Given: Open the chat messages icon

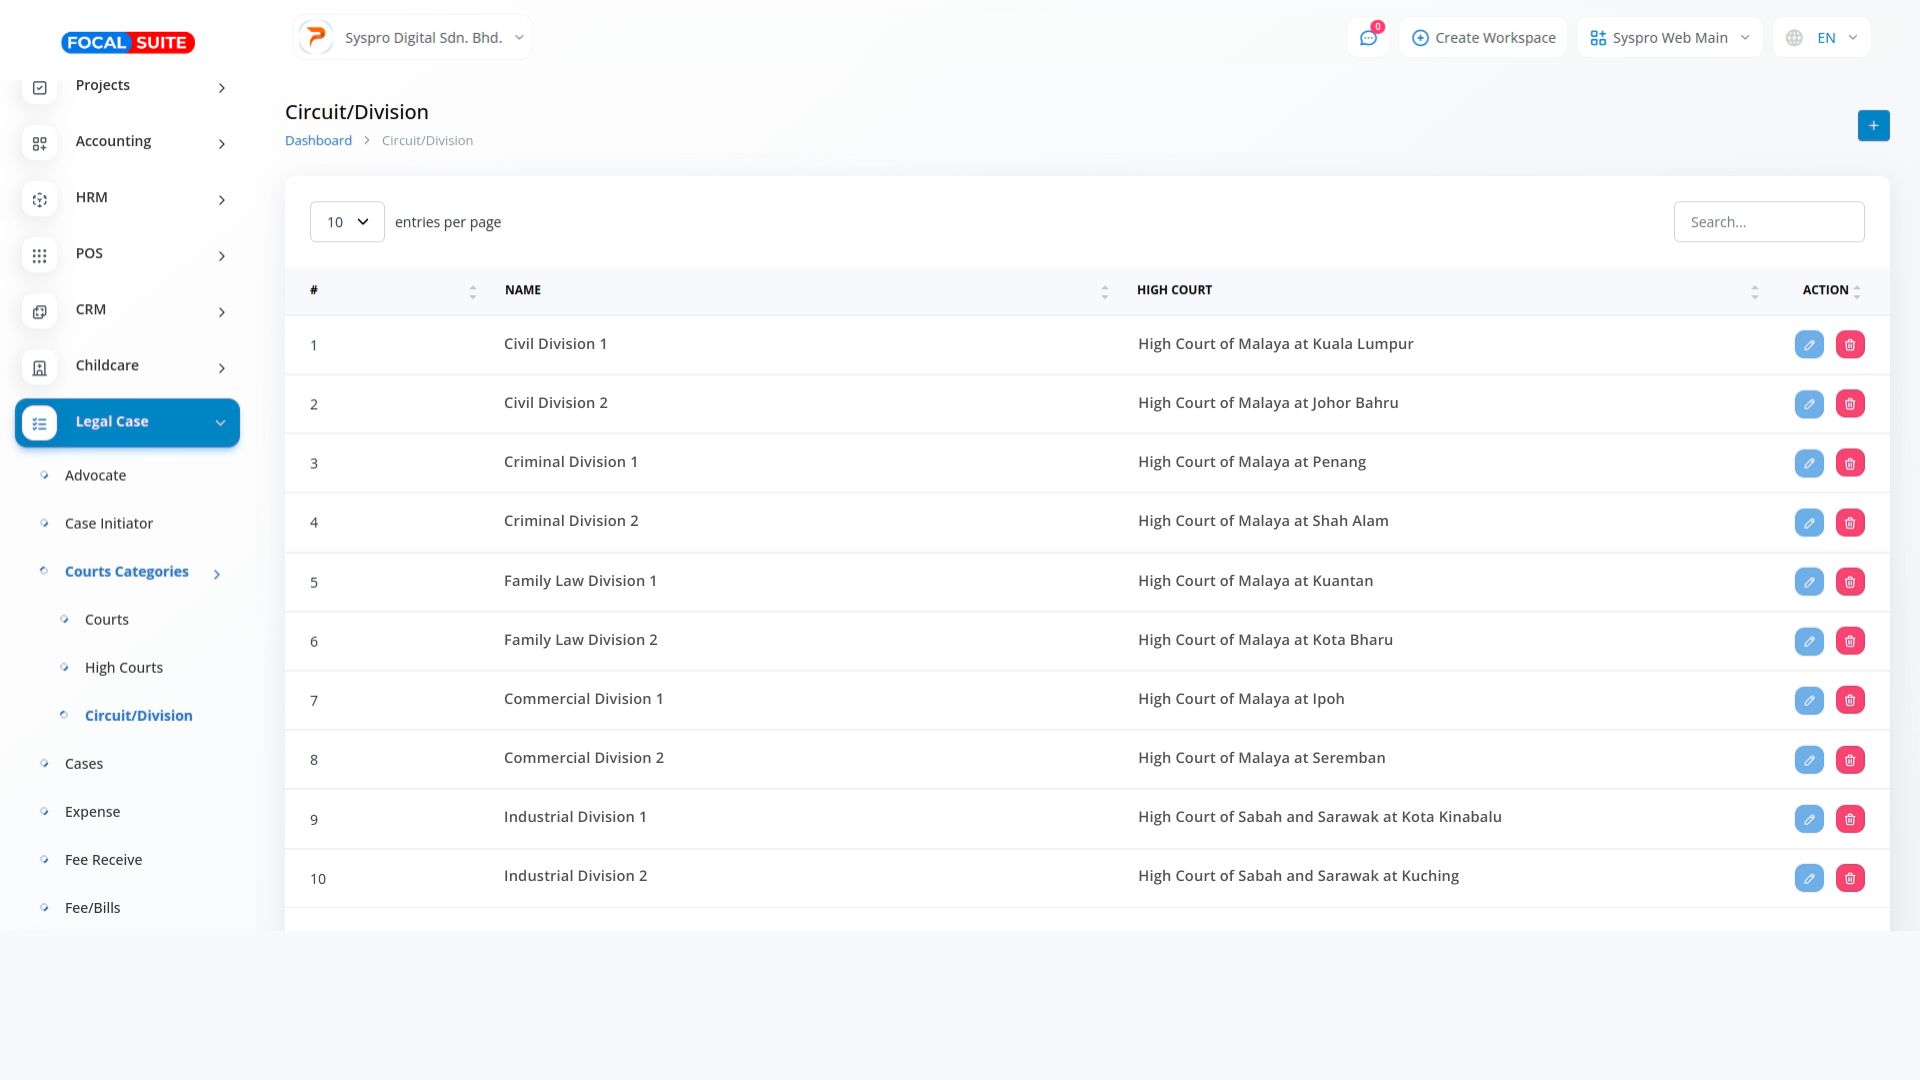Looking at the screenshot, I should point(1368,38).
